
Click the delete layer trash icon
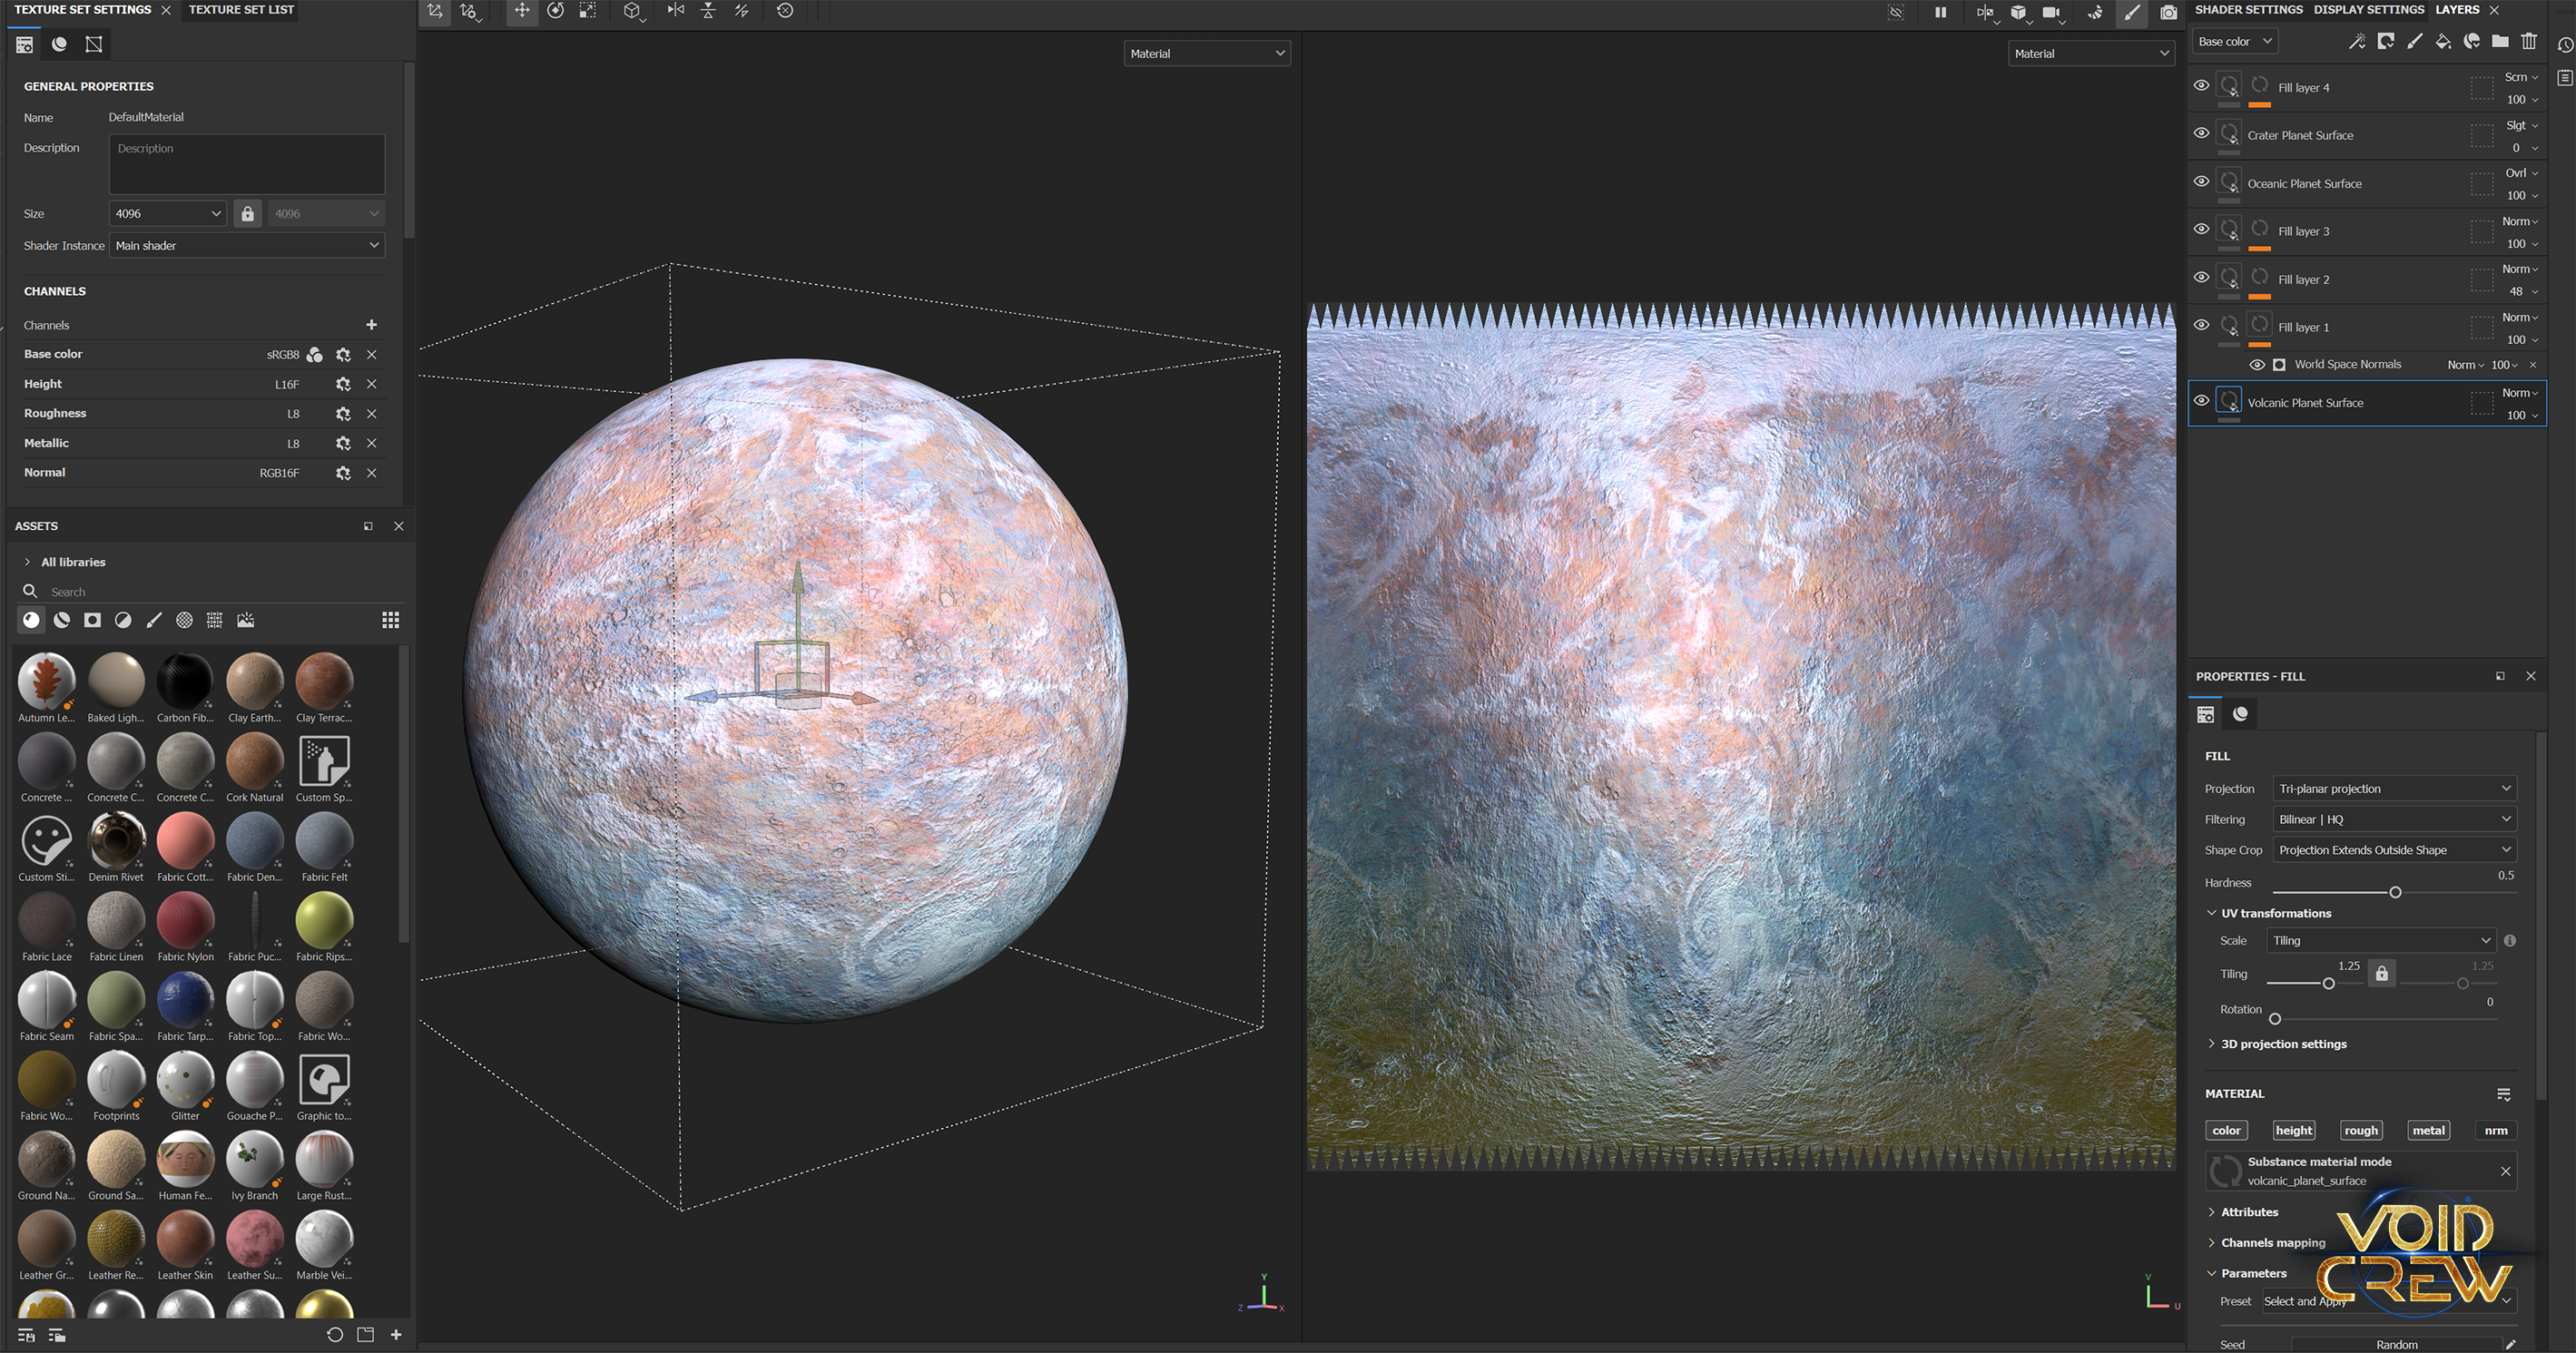[2529, 41]
